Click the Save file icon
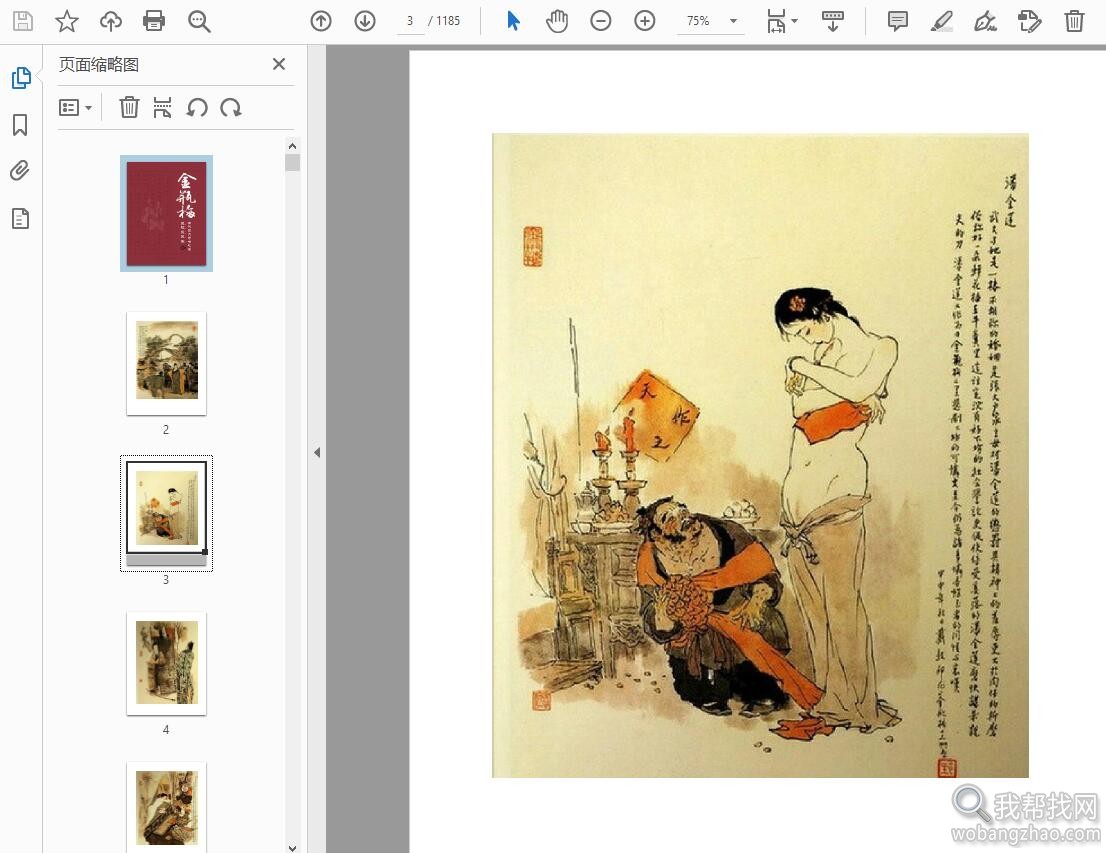 [23, 21]
